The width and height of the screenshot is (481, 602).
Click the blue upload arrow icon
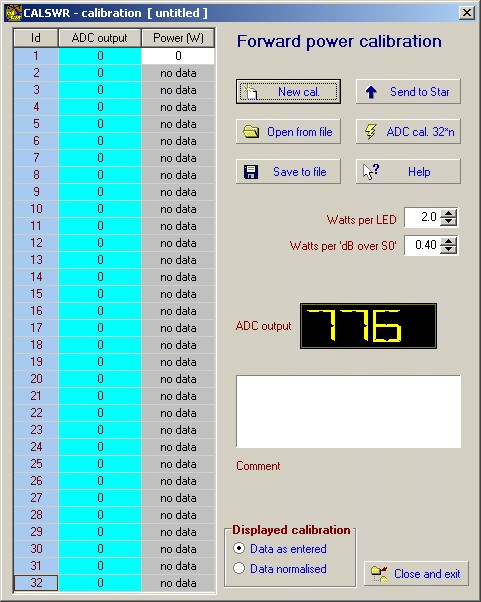(371, 92)
